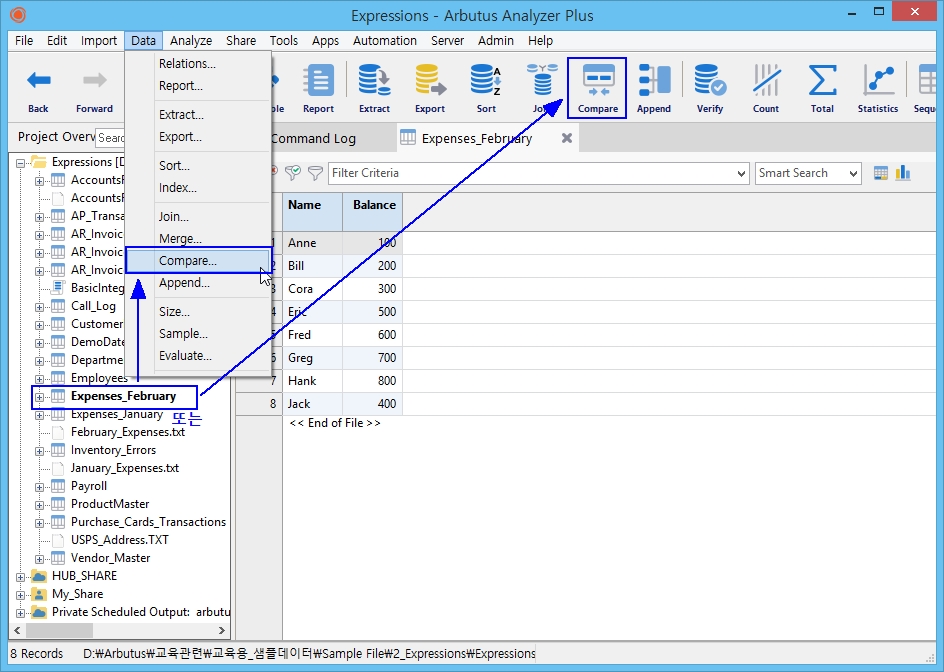Open the Report toolbar icon

318,81
